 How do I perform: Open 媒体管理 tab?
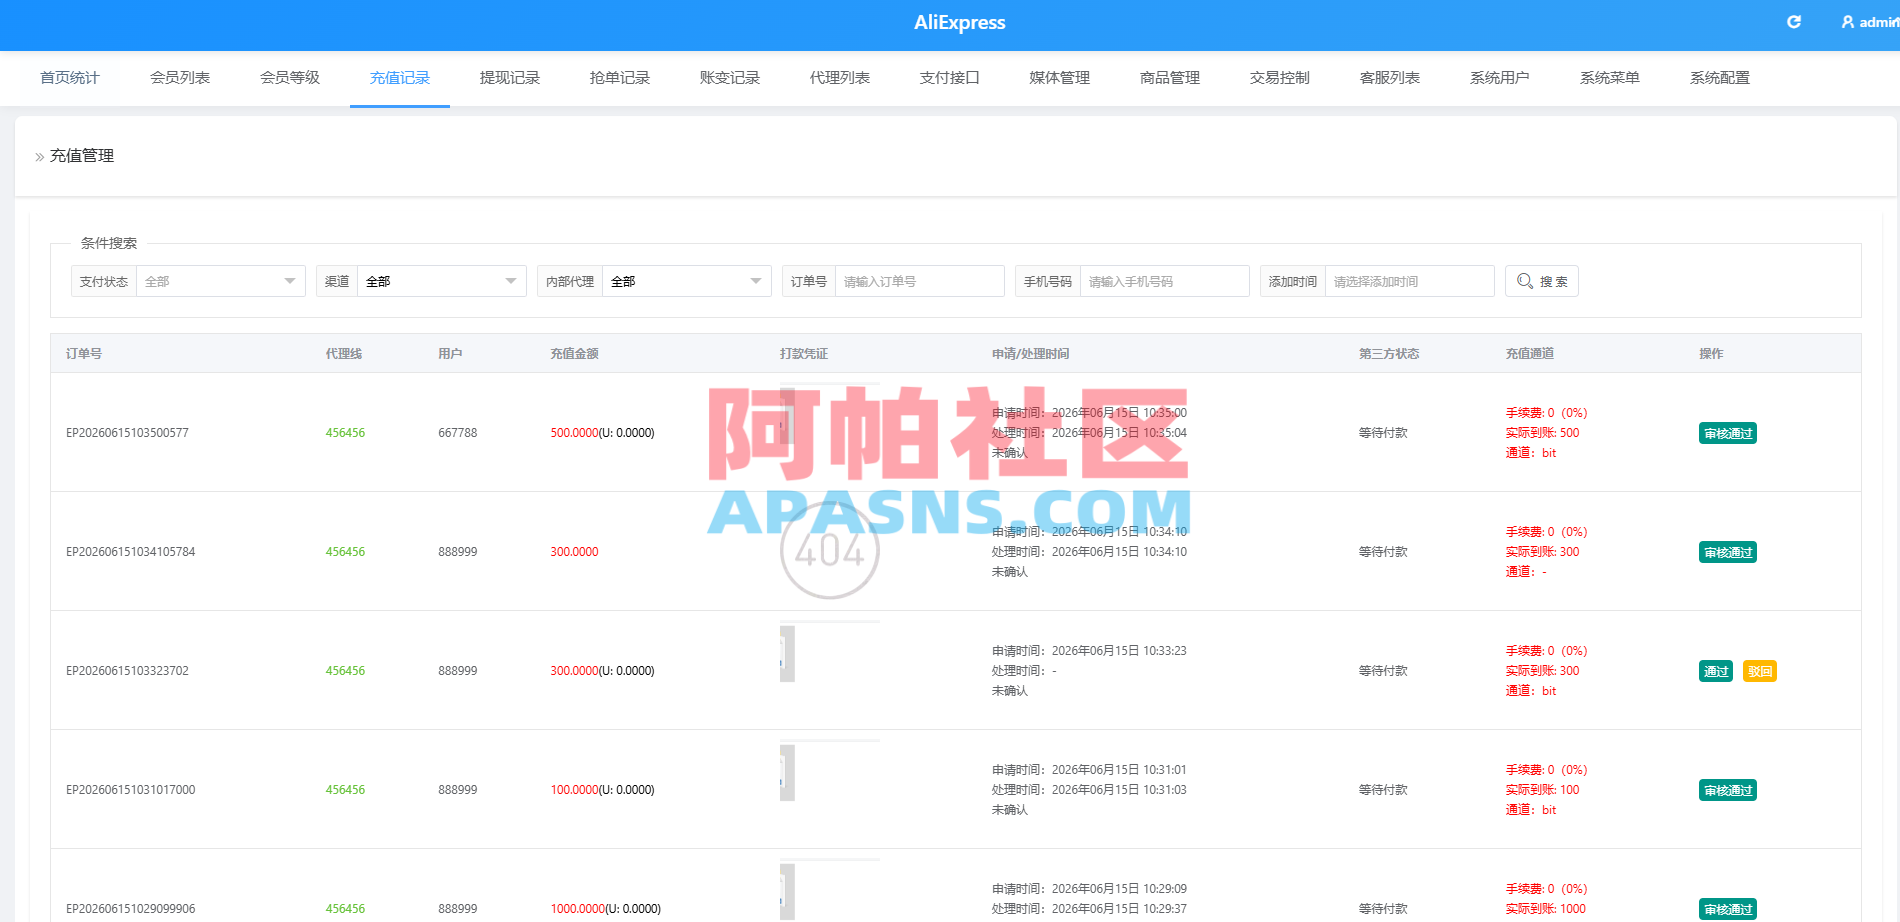click(x=1060, y=78)
